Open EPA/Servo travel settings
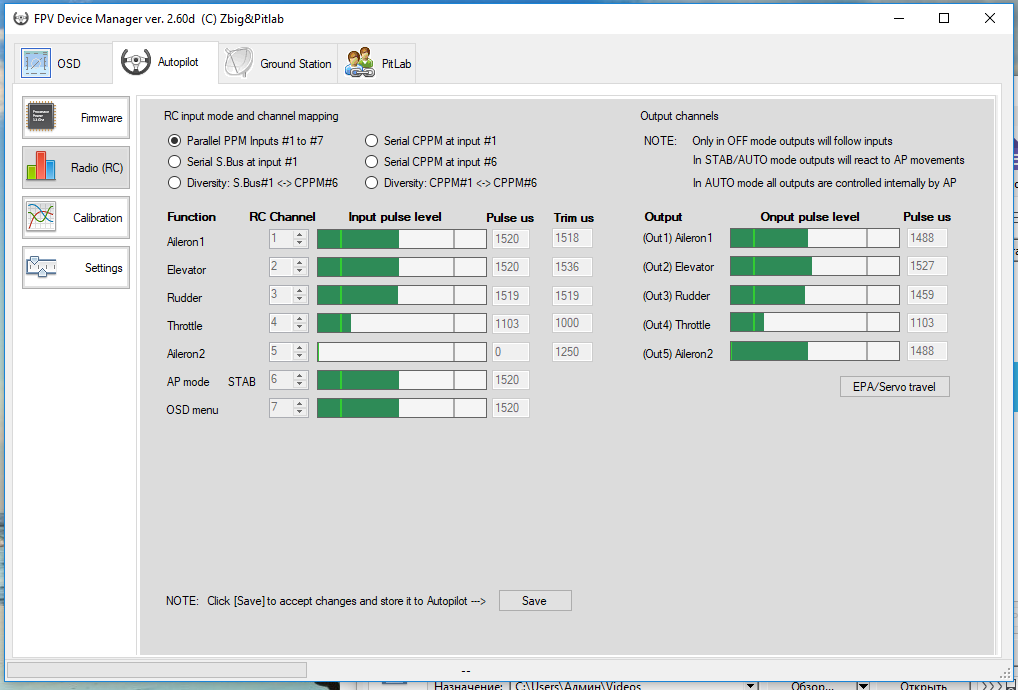Image resolution: width=1018 pixels, height=690 pixels. [x=894, y=386]
